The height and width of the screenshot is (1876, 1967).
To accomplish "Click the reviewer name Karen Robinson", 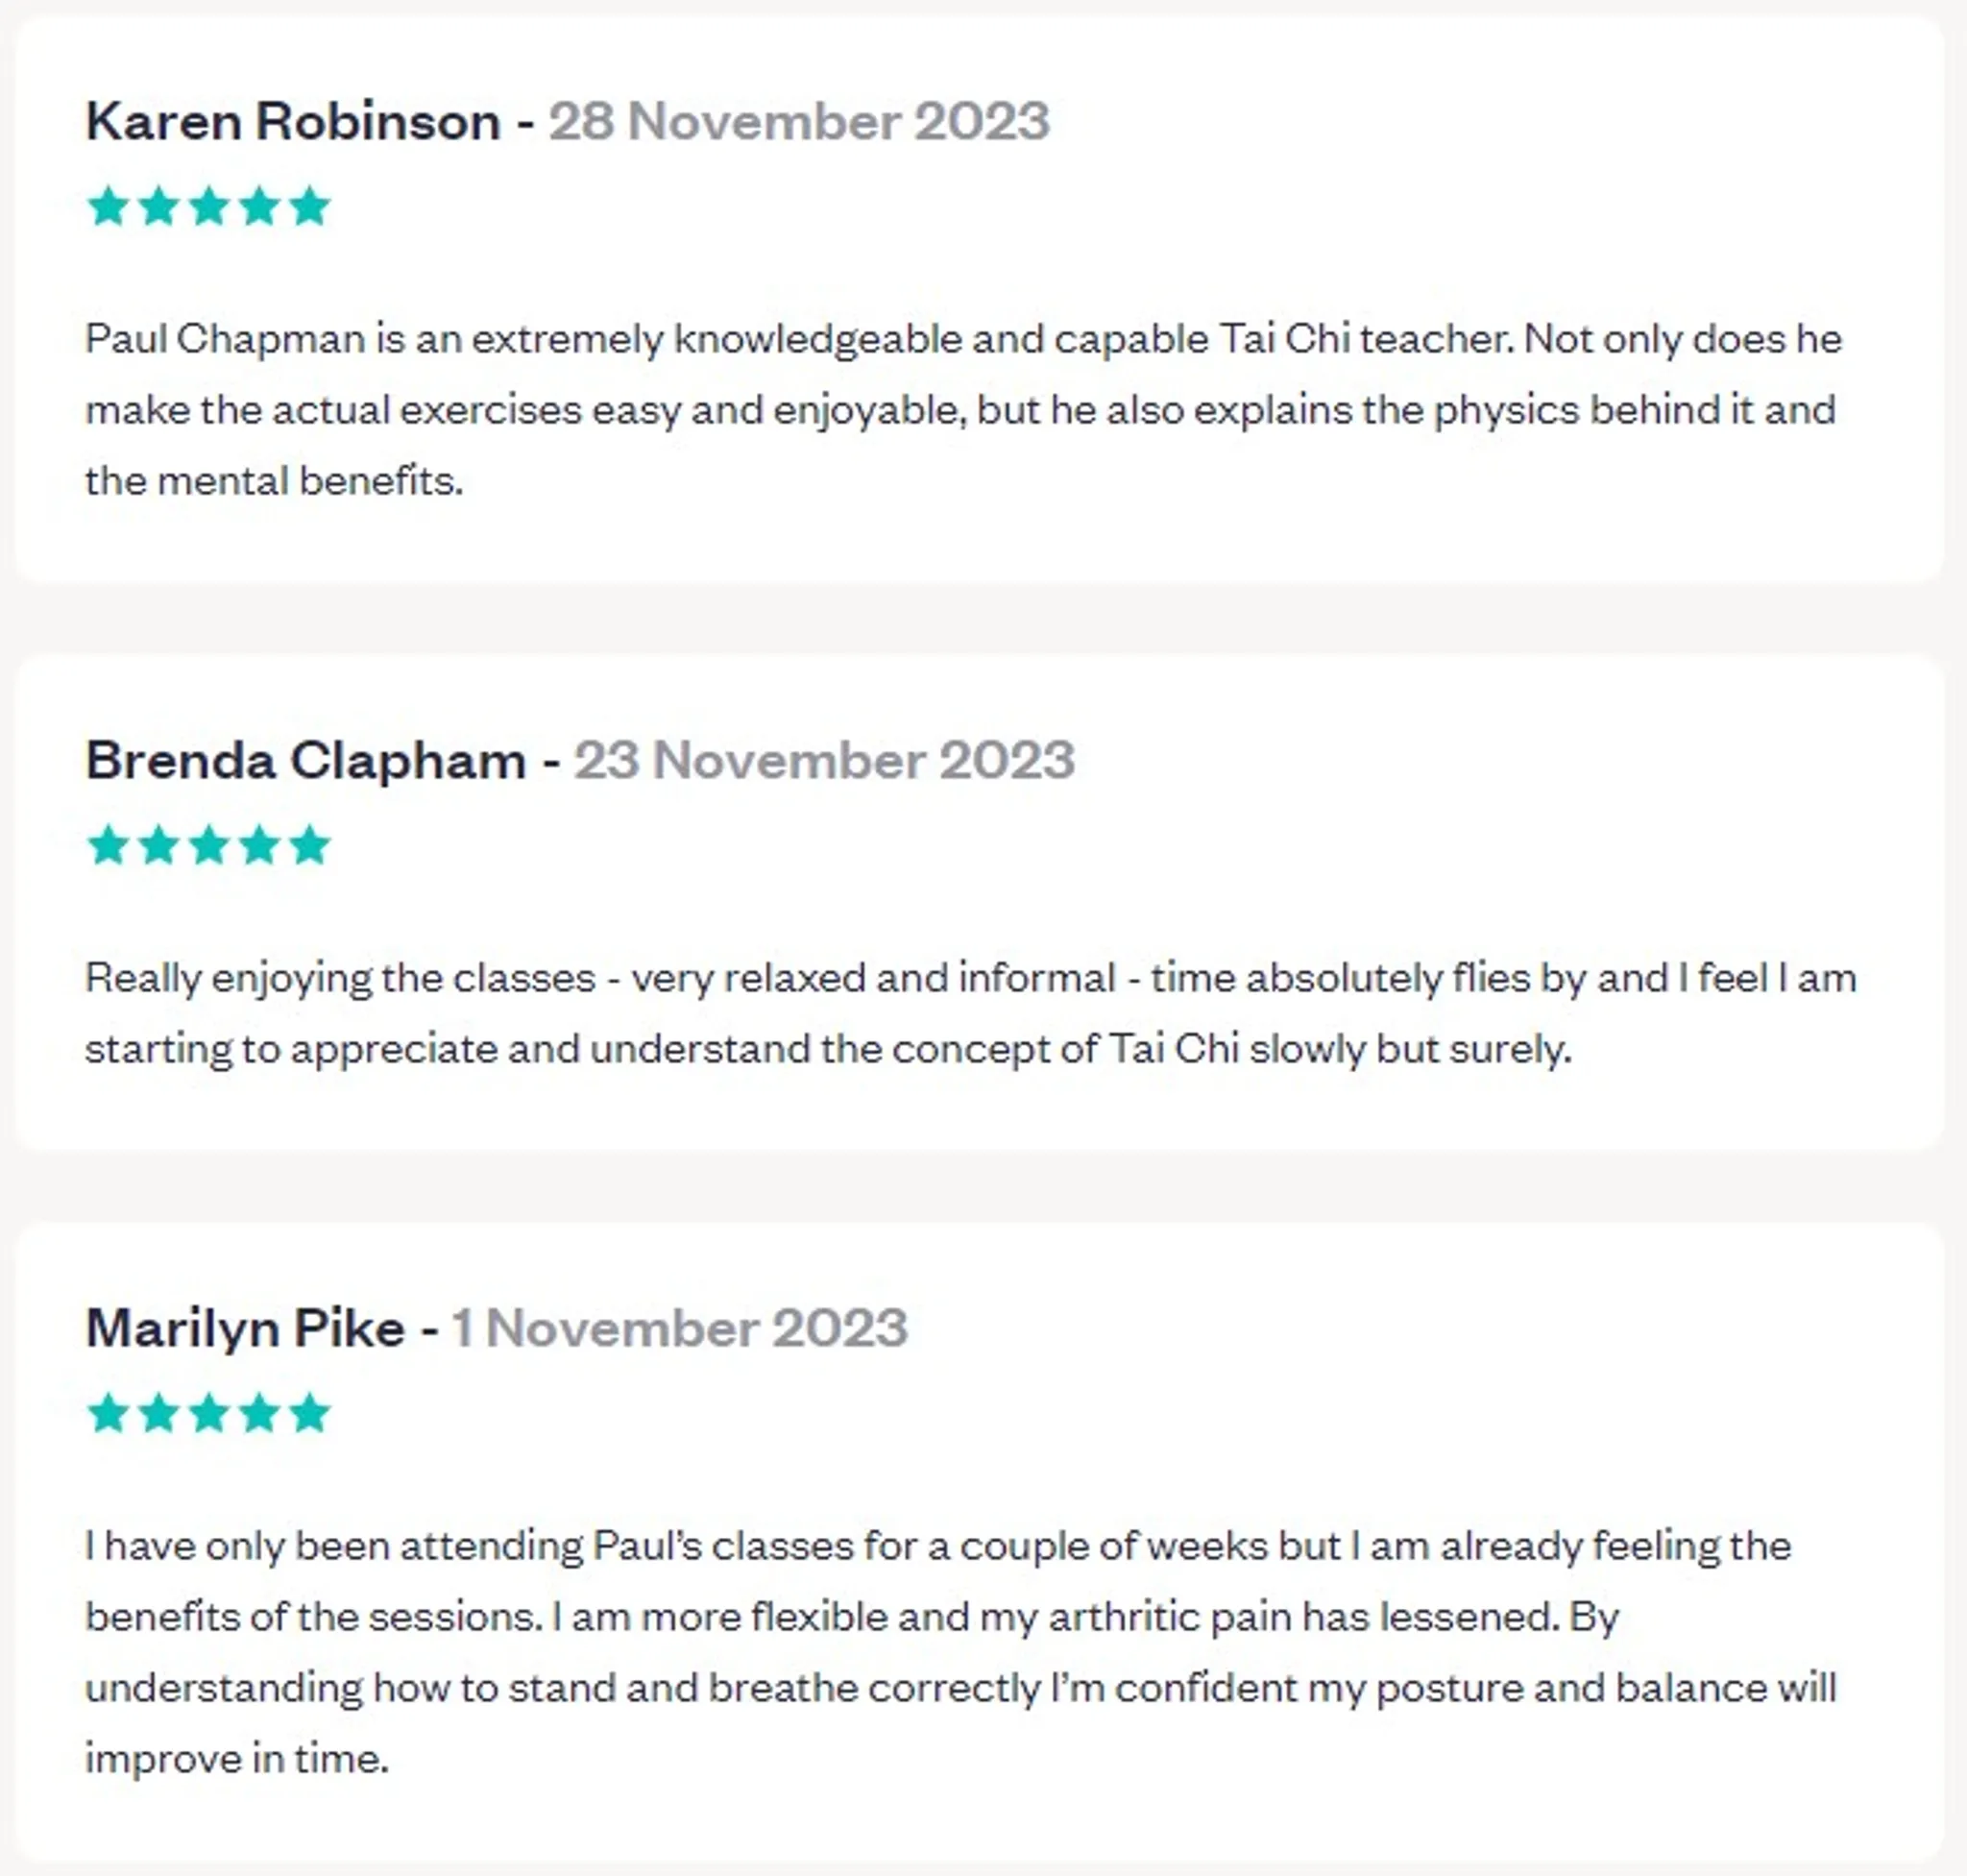I will [293, 122].
